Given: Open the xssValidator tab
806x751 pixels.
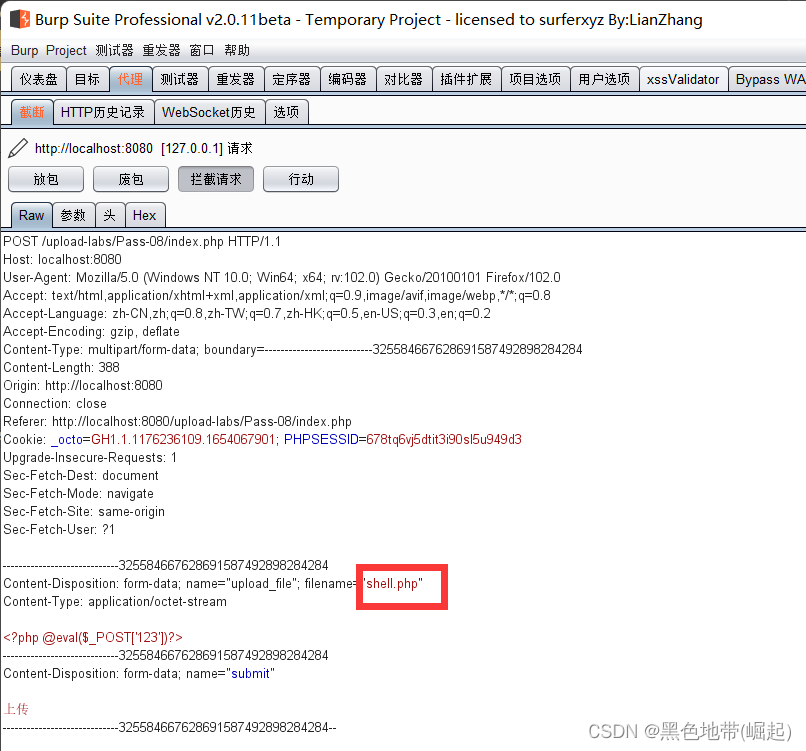Looking at the screenshot, I should click(683, 79).
